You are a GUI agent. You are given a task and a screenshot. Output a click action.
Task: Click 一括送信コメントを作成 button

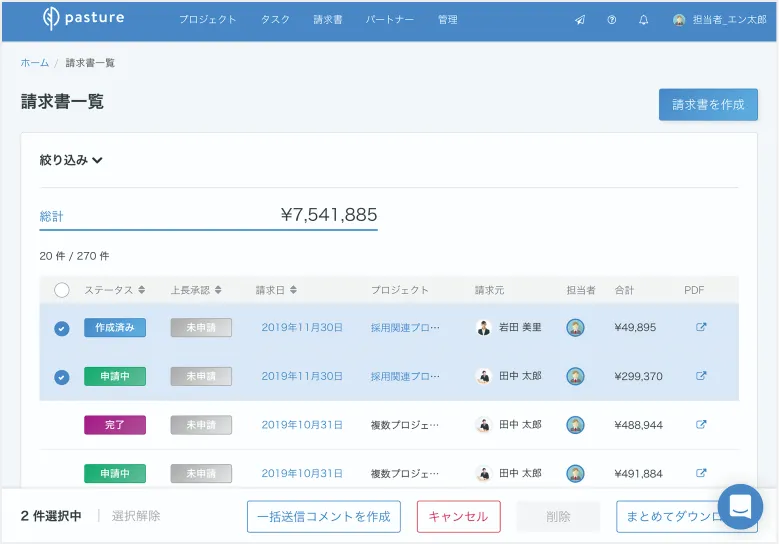click(323, 517)
